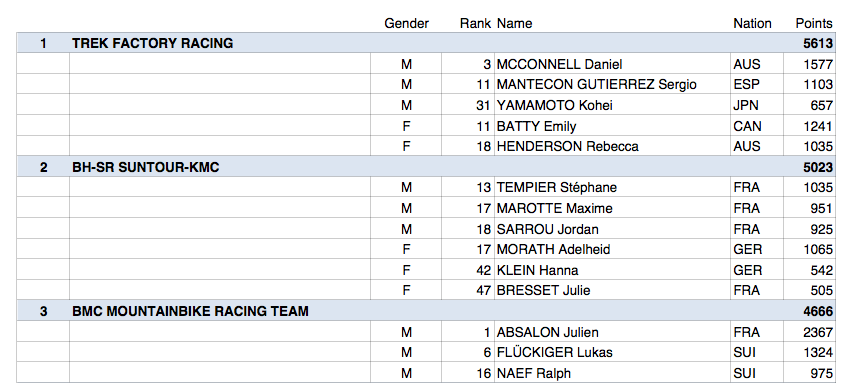The image size is (849, 383).
Task: Click the BH-SR SUNTOUR-KMC team name
Action: pyautogui.click(x=146, y=167)
